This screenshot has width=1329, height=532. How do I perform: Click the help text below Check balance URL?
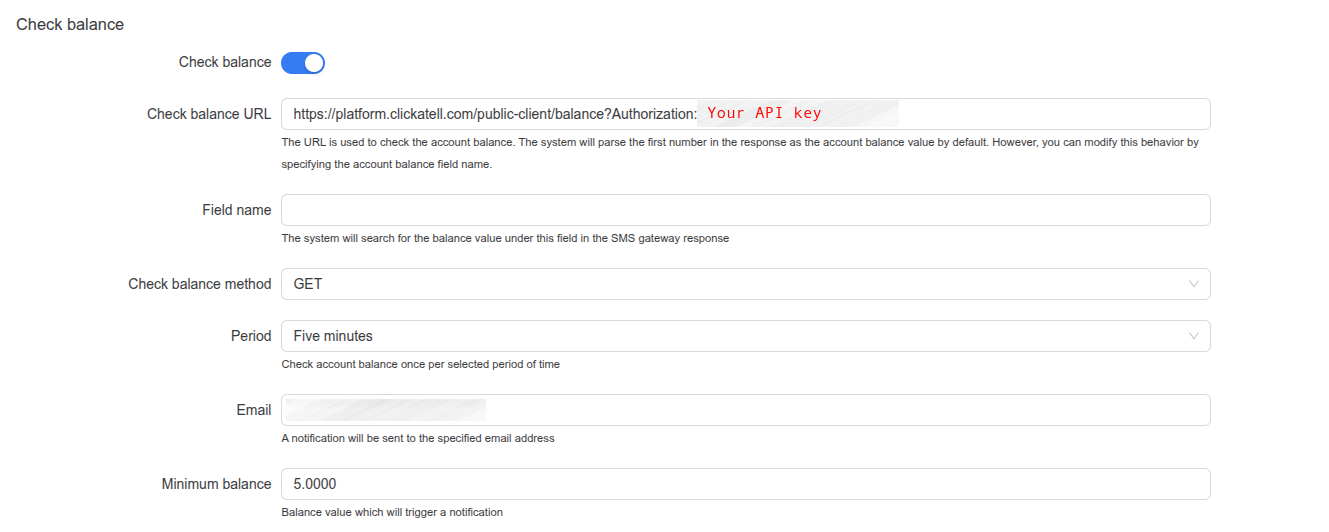point(740,143)
